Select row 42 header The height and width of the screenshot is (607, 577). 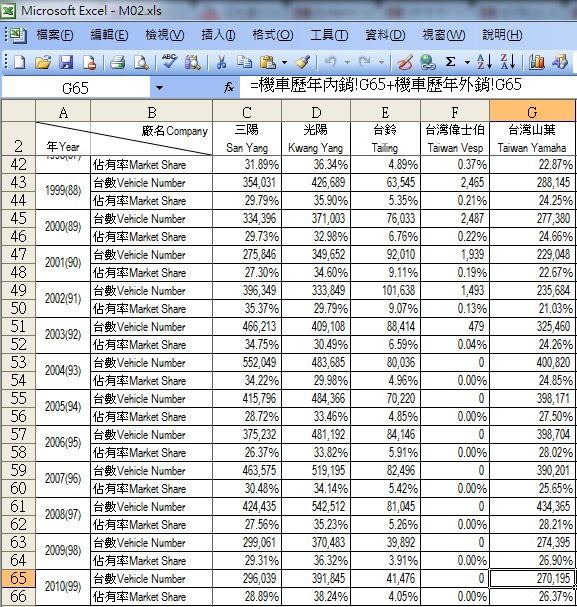click(18, 165)
